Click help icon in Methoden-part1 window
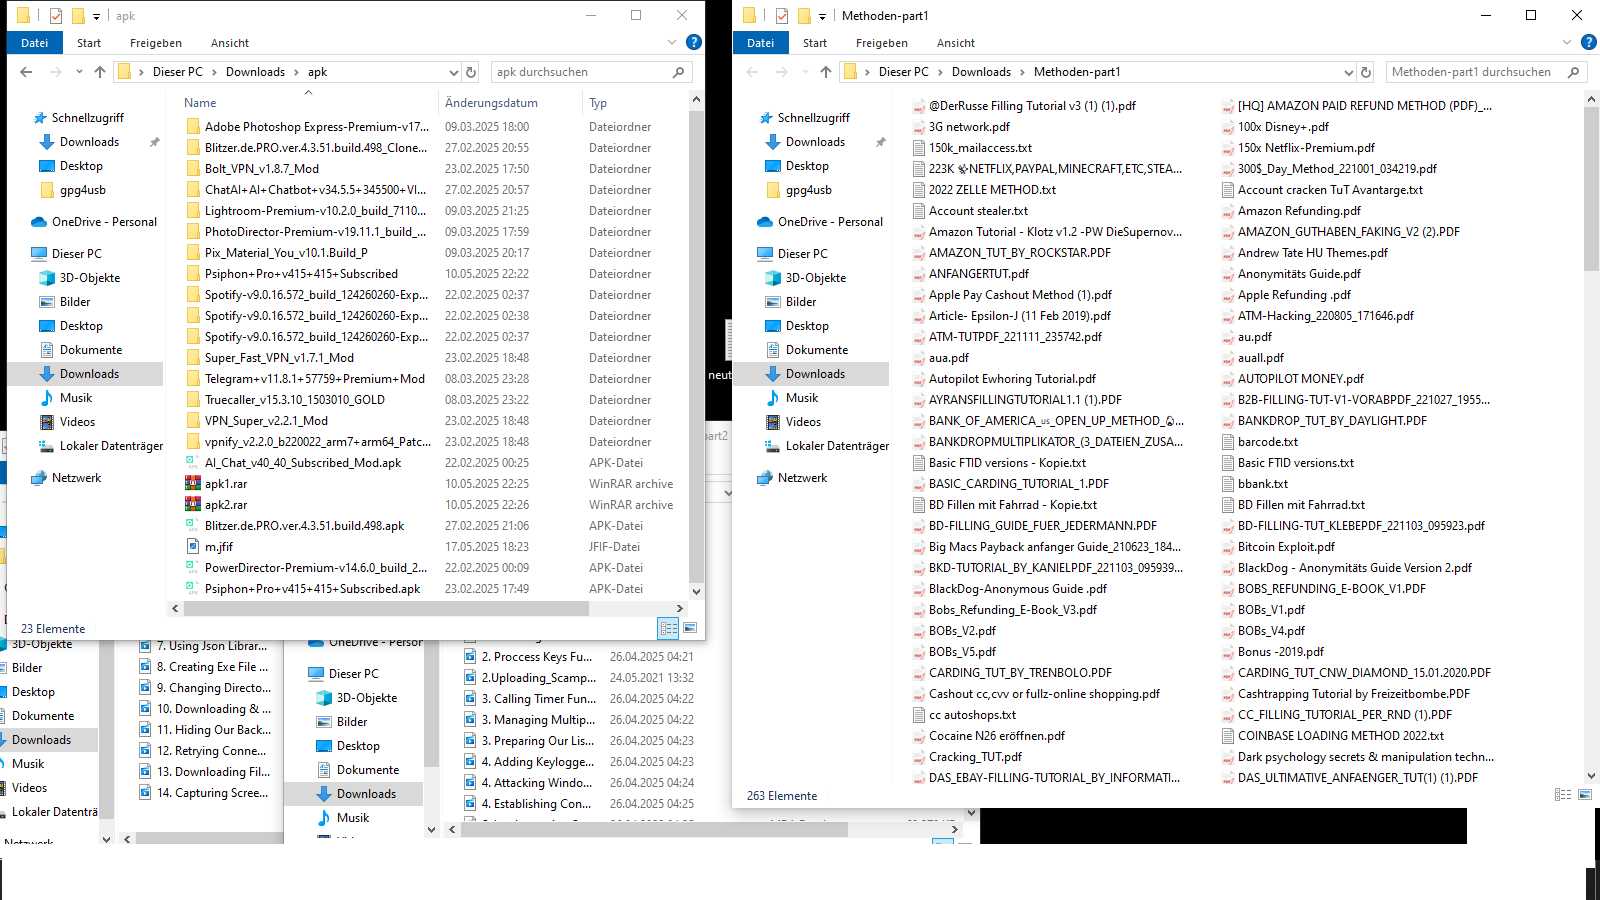 tap(1588, 42)
